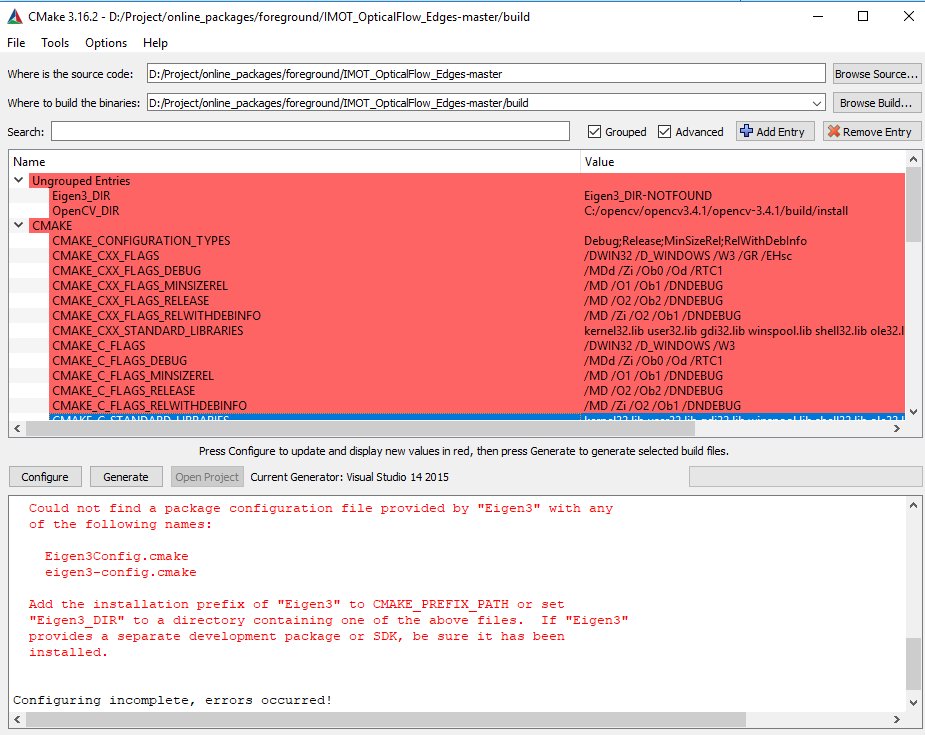Click the red X Remove Entry icon
The height and width of the screenshot is (735, 925).
pos(834,131)
